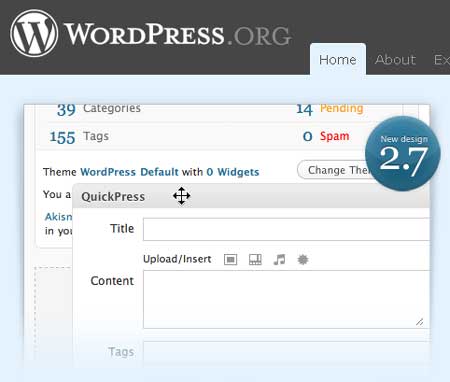Click the Content textarea resize grip

[x=420, y=322]
